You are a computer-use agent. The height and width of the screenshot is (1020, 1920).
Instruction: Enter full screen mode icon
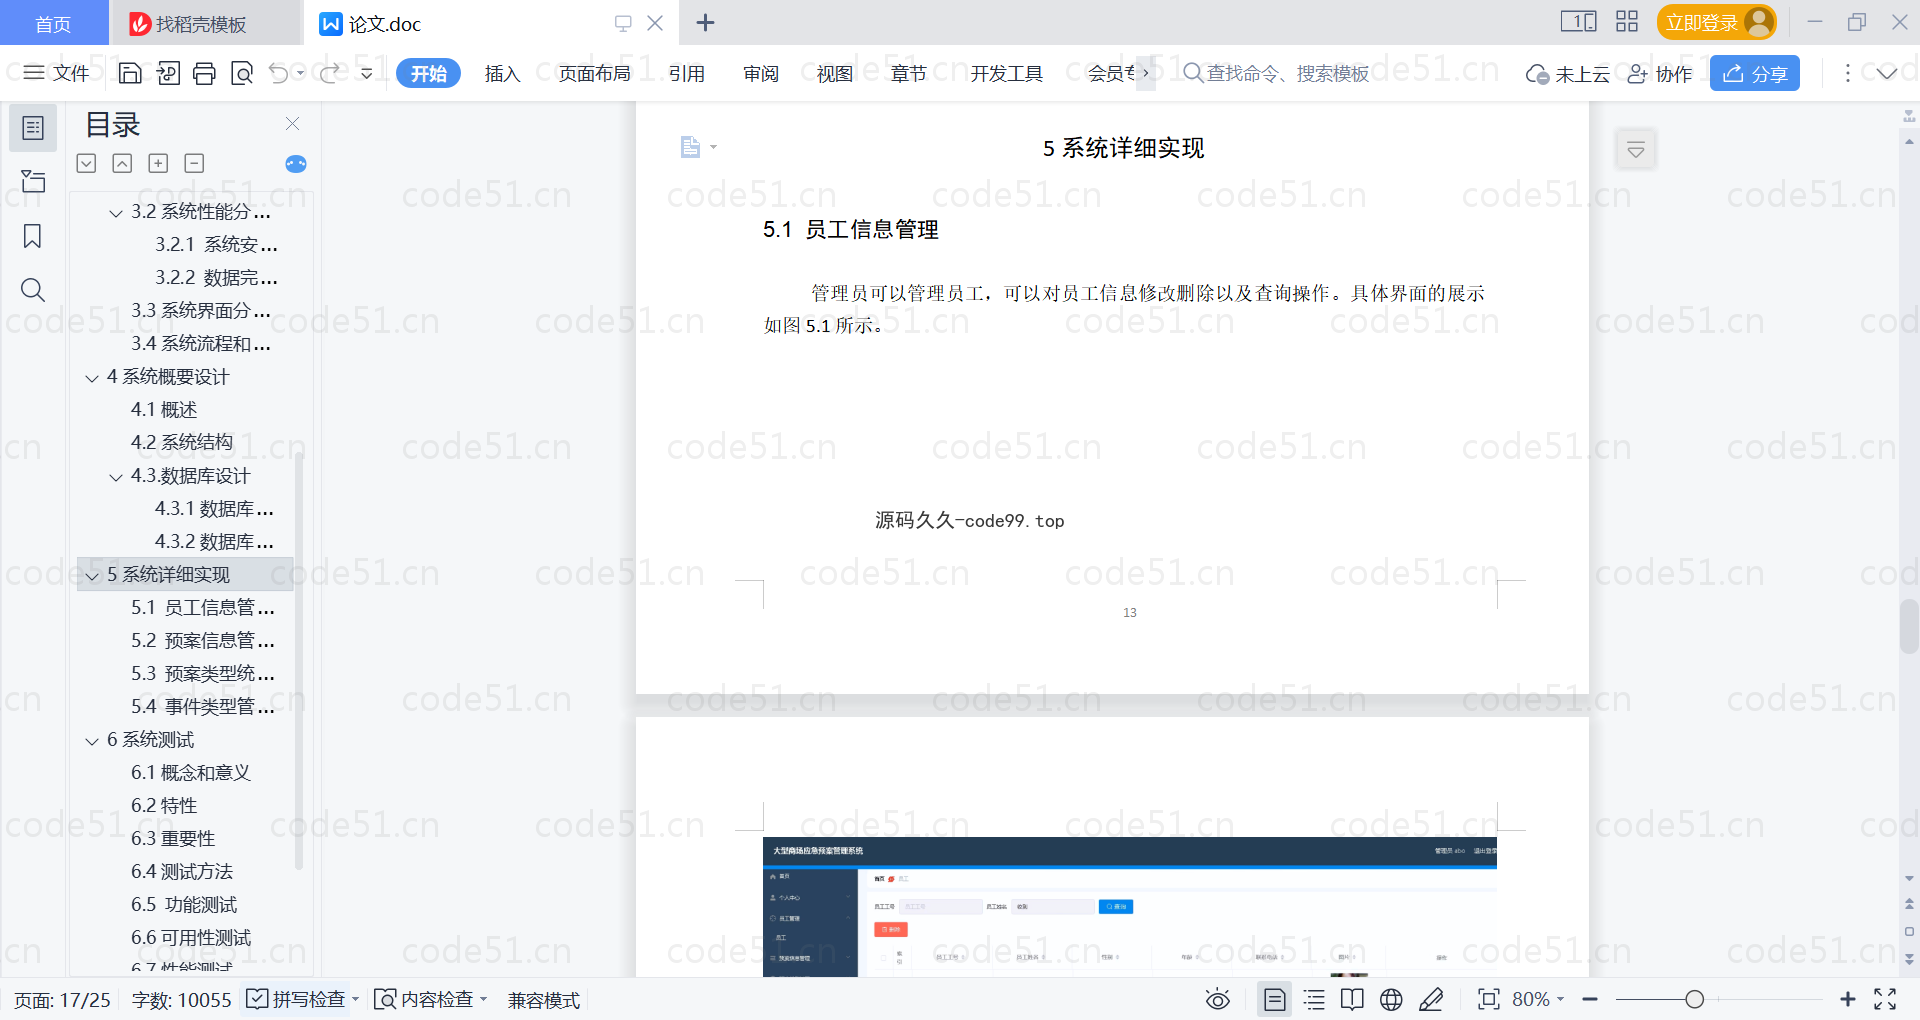point(1885,999)
